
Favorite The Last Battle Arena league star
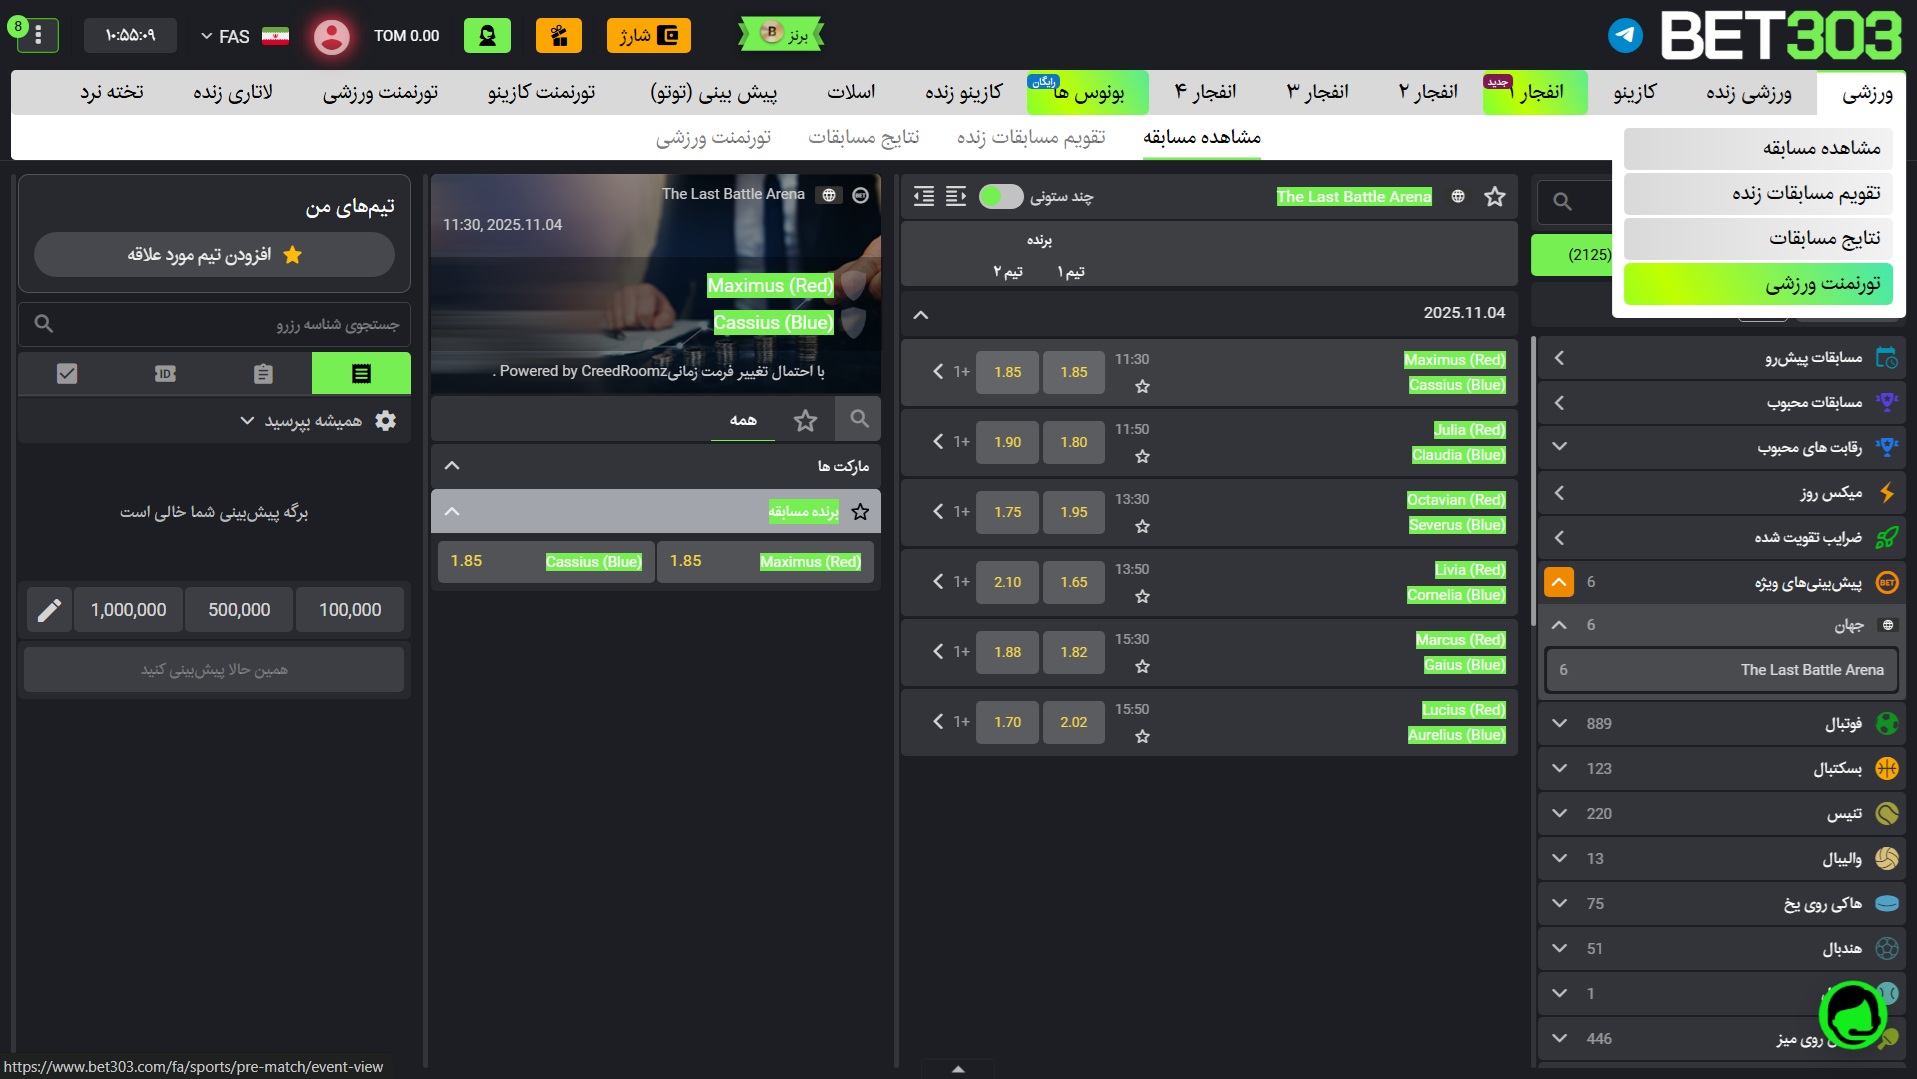[x=1494, y=197]
